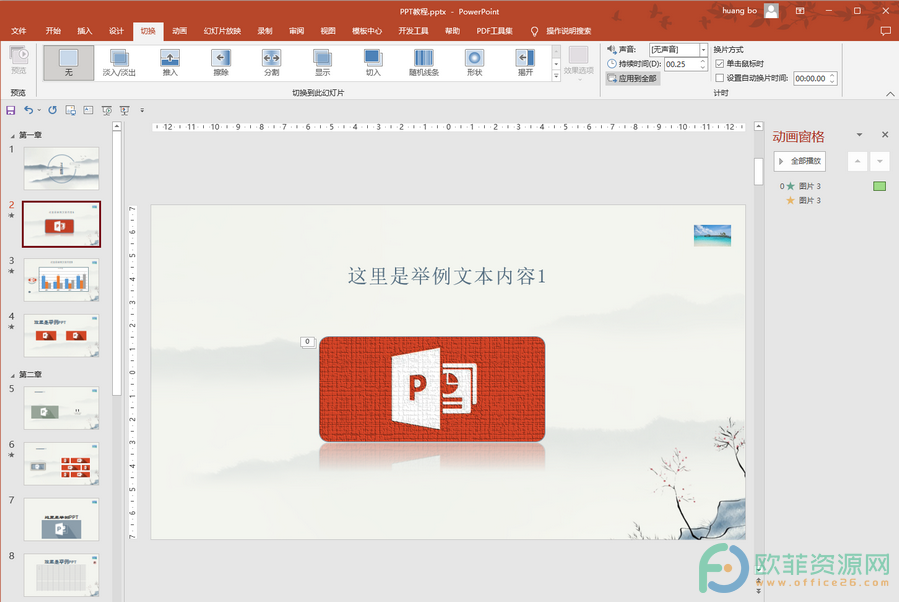Click the title text 这里是举例文本内容1
This screenshot has height=602, width=899.
point(447,276)
